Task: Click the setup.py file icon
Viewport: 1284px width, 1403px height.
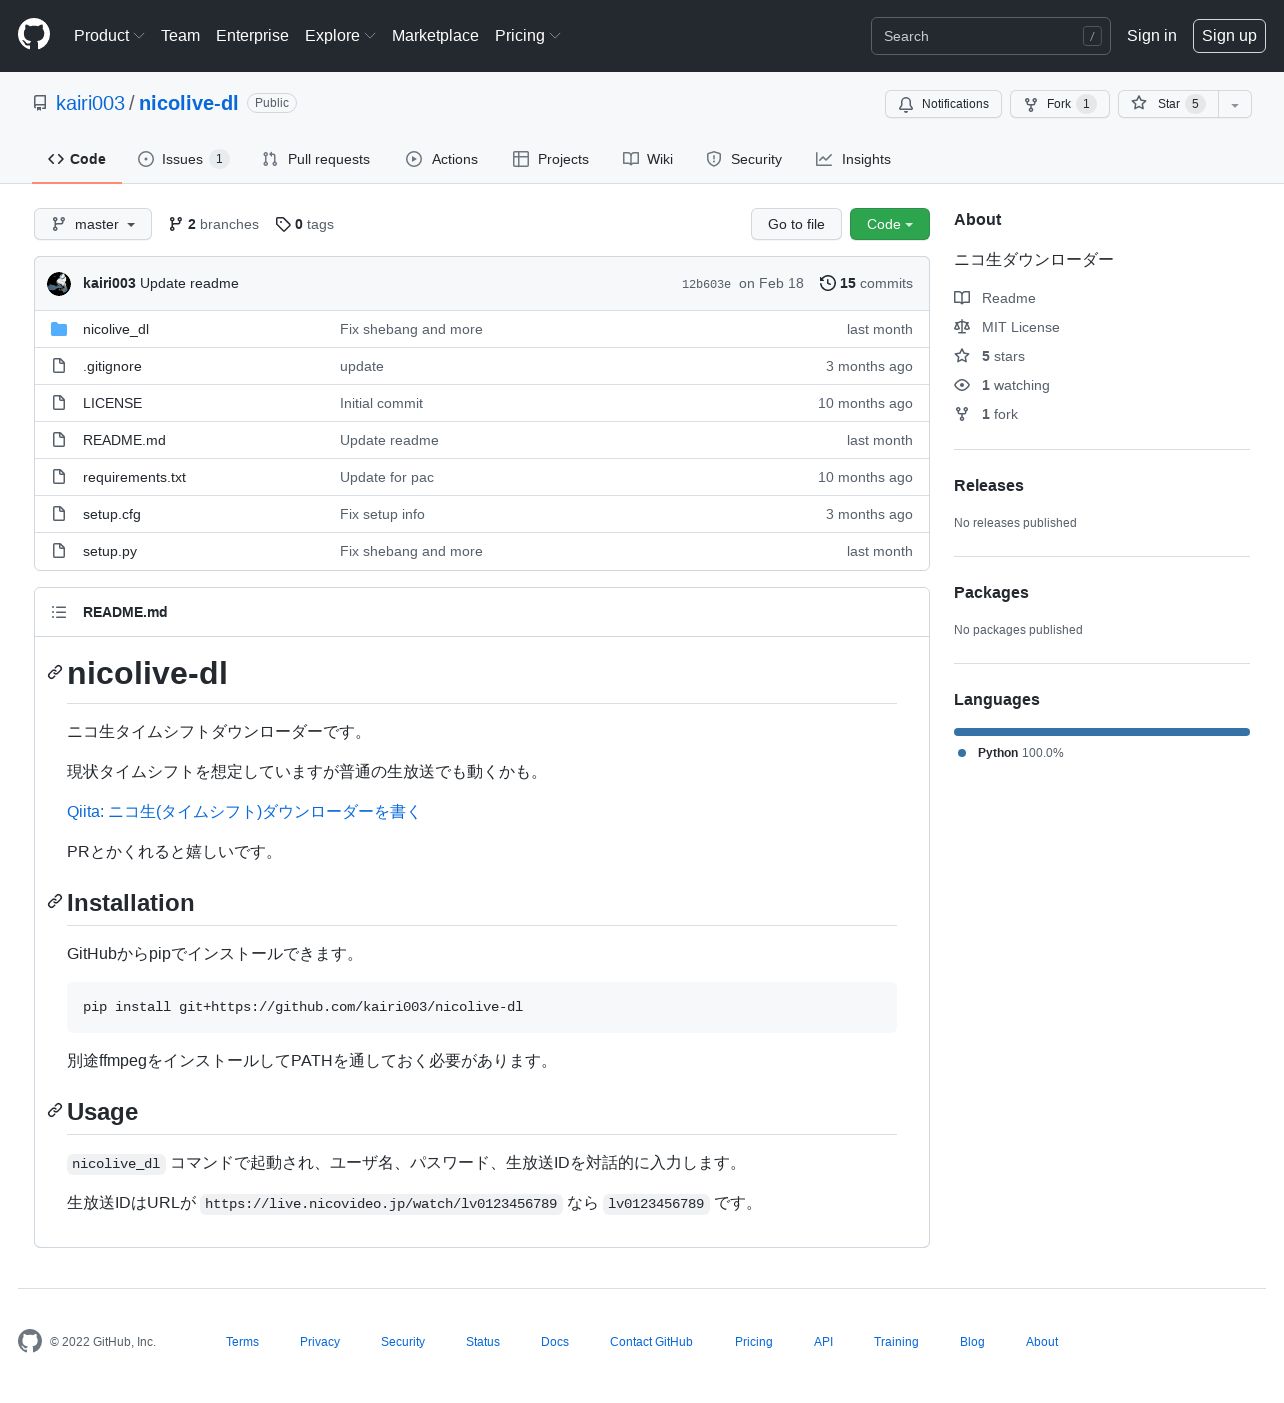Action: coord(59,551)
